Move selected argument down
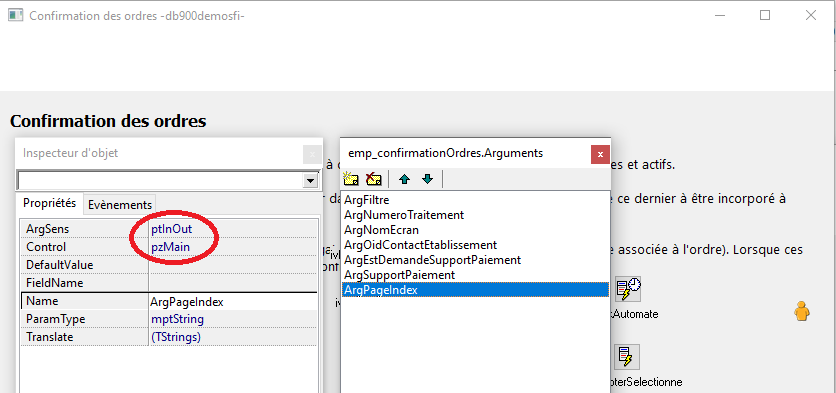 pyautogui.click(x=428, y=179)
